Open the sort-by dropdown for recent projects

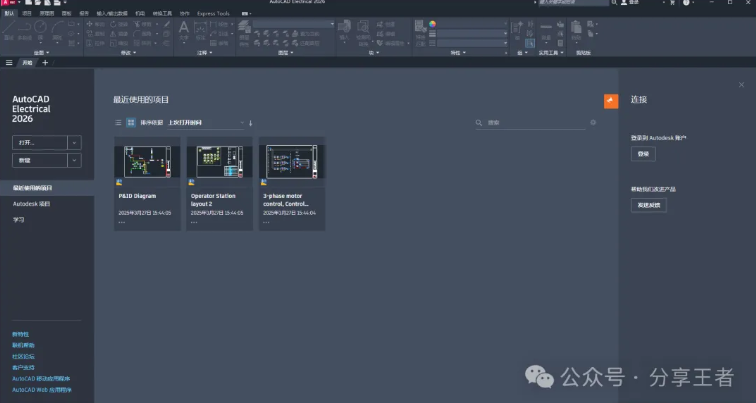206,123
